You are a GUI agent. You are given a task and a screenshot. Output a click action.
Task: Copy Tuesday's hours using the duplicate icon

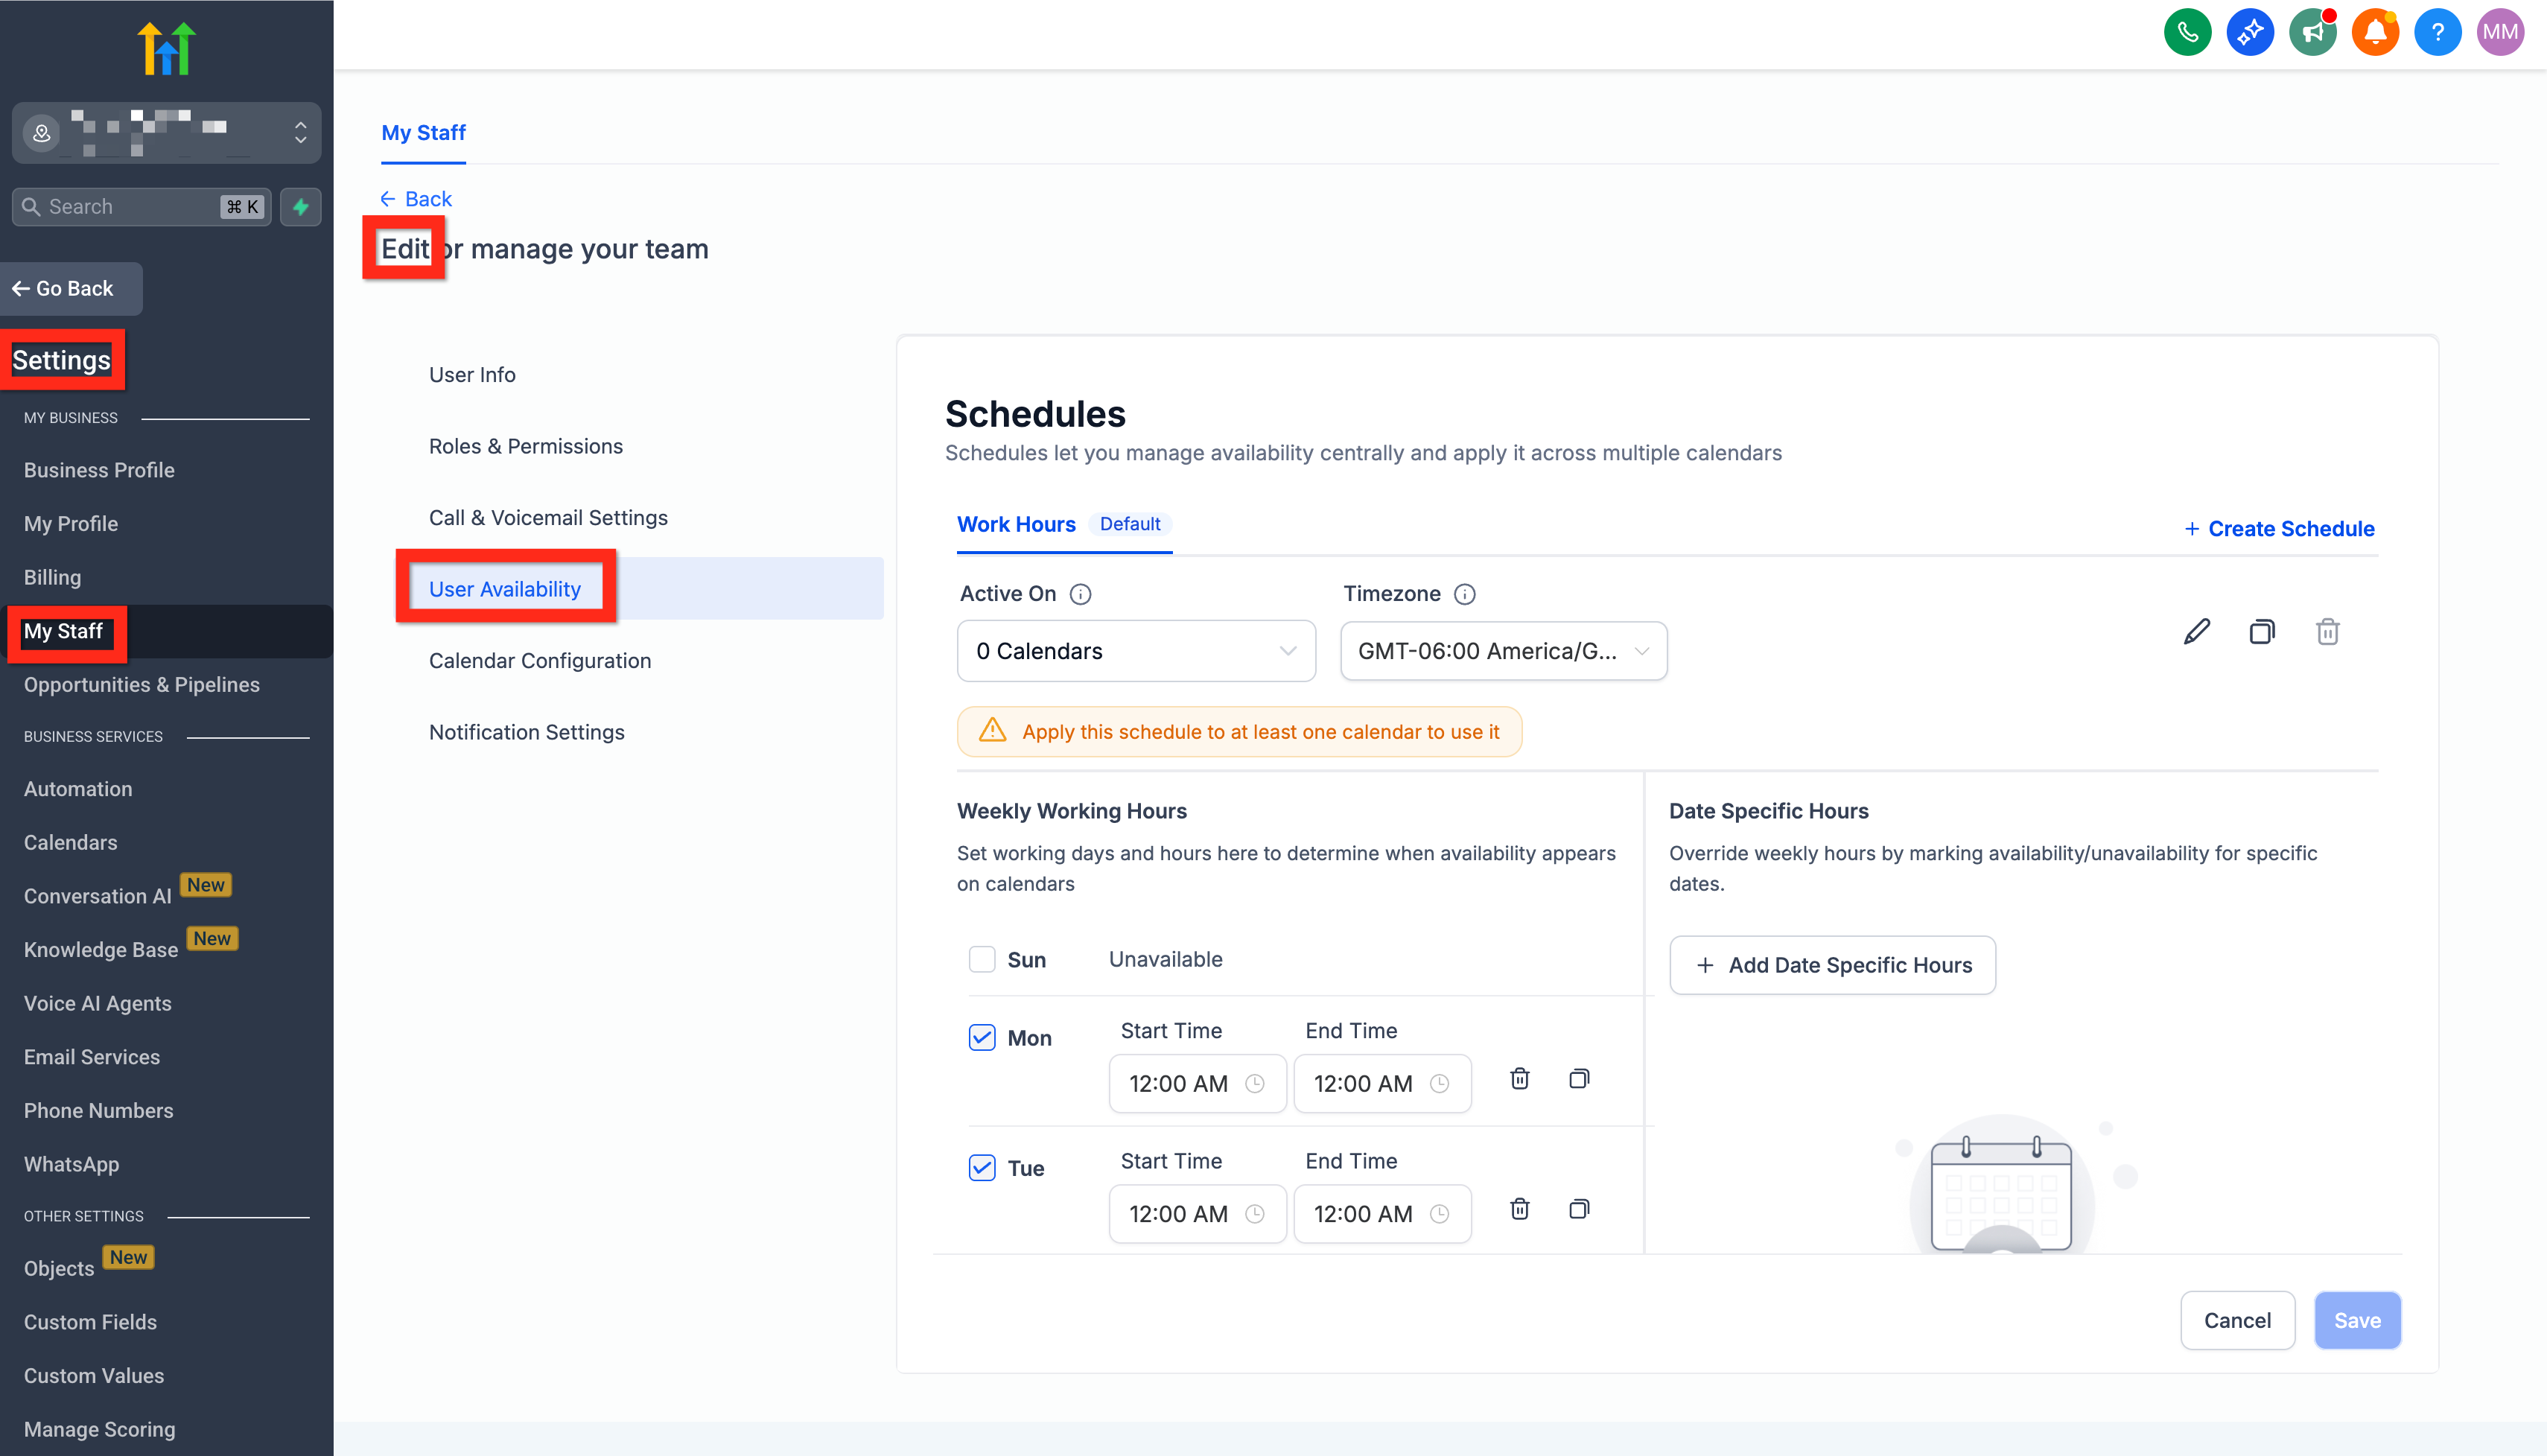click(x=1578, y=1209)
